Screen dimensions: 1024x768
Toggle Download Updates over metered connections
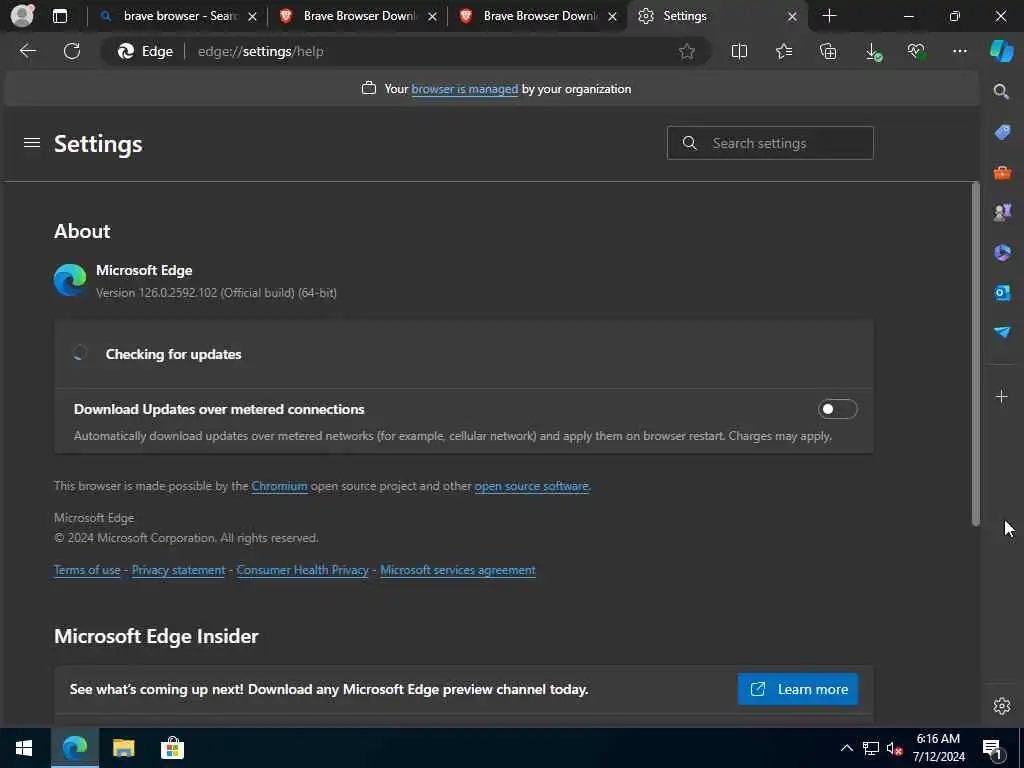point(837,409)
